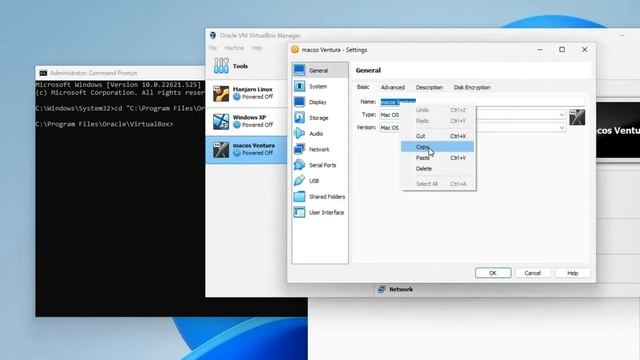Switch to the Disk Encryption tab
This screenshot has width=640, height=360.
pos(472,87)
